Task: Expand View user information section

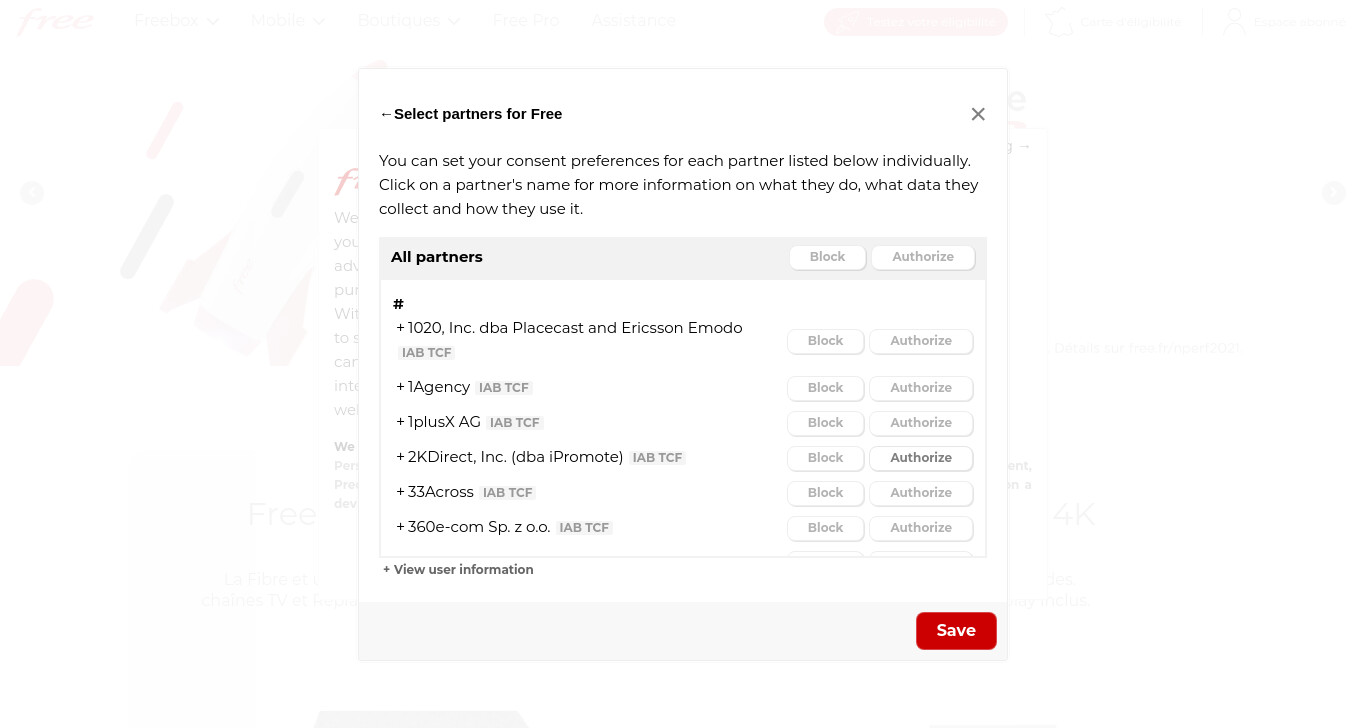Action: pyautogui.click(x=458, y=570)
